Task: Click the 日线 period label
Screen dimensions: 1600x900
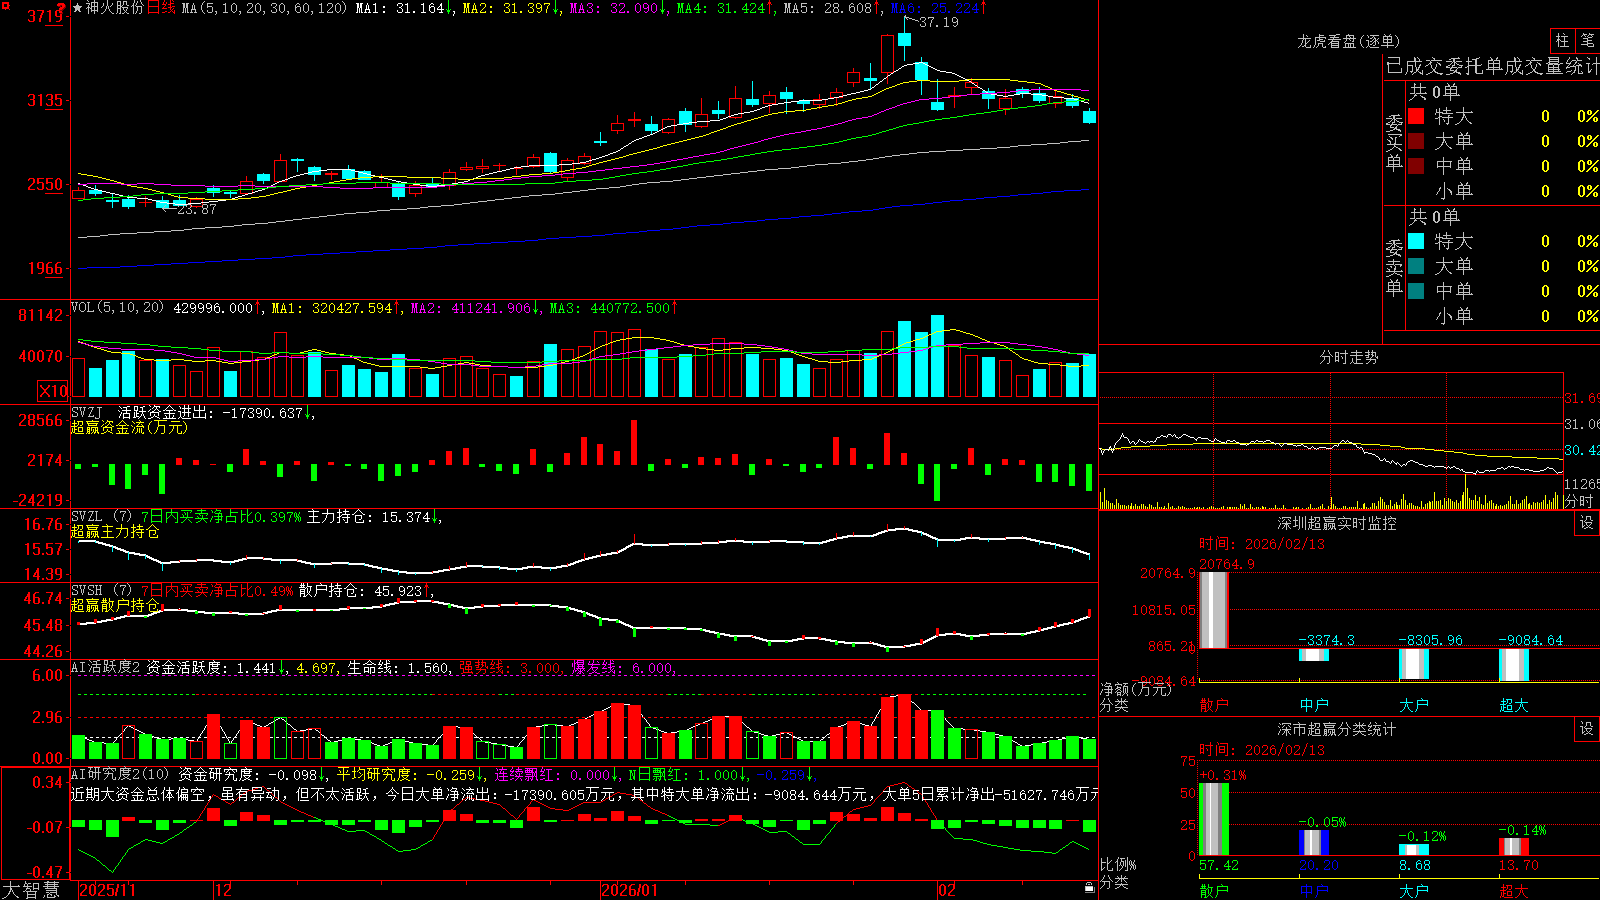Action: pyautogui.click(x=161, y=8)
